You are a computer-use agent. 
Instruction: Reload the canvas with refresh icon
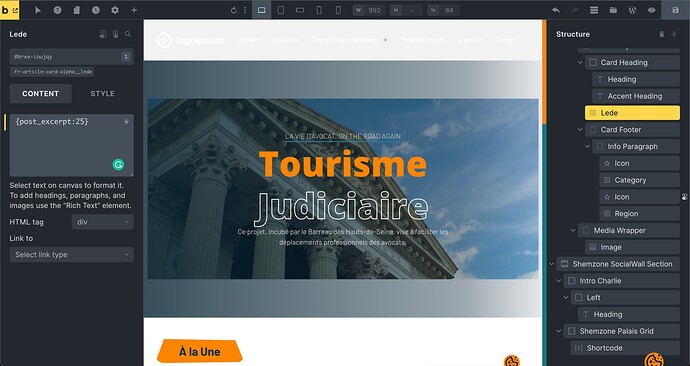[x=234, y=10]
